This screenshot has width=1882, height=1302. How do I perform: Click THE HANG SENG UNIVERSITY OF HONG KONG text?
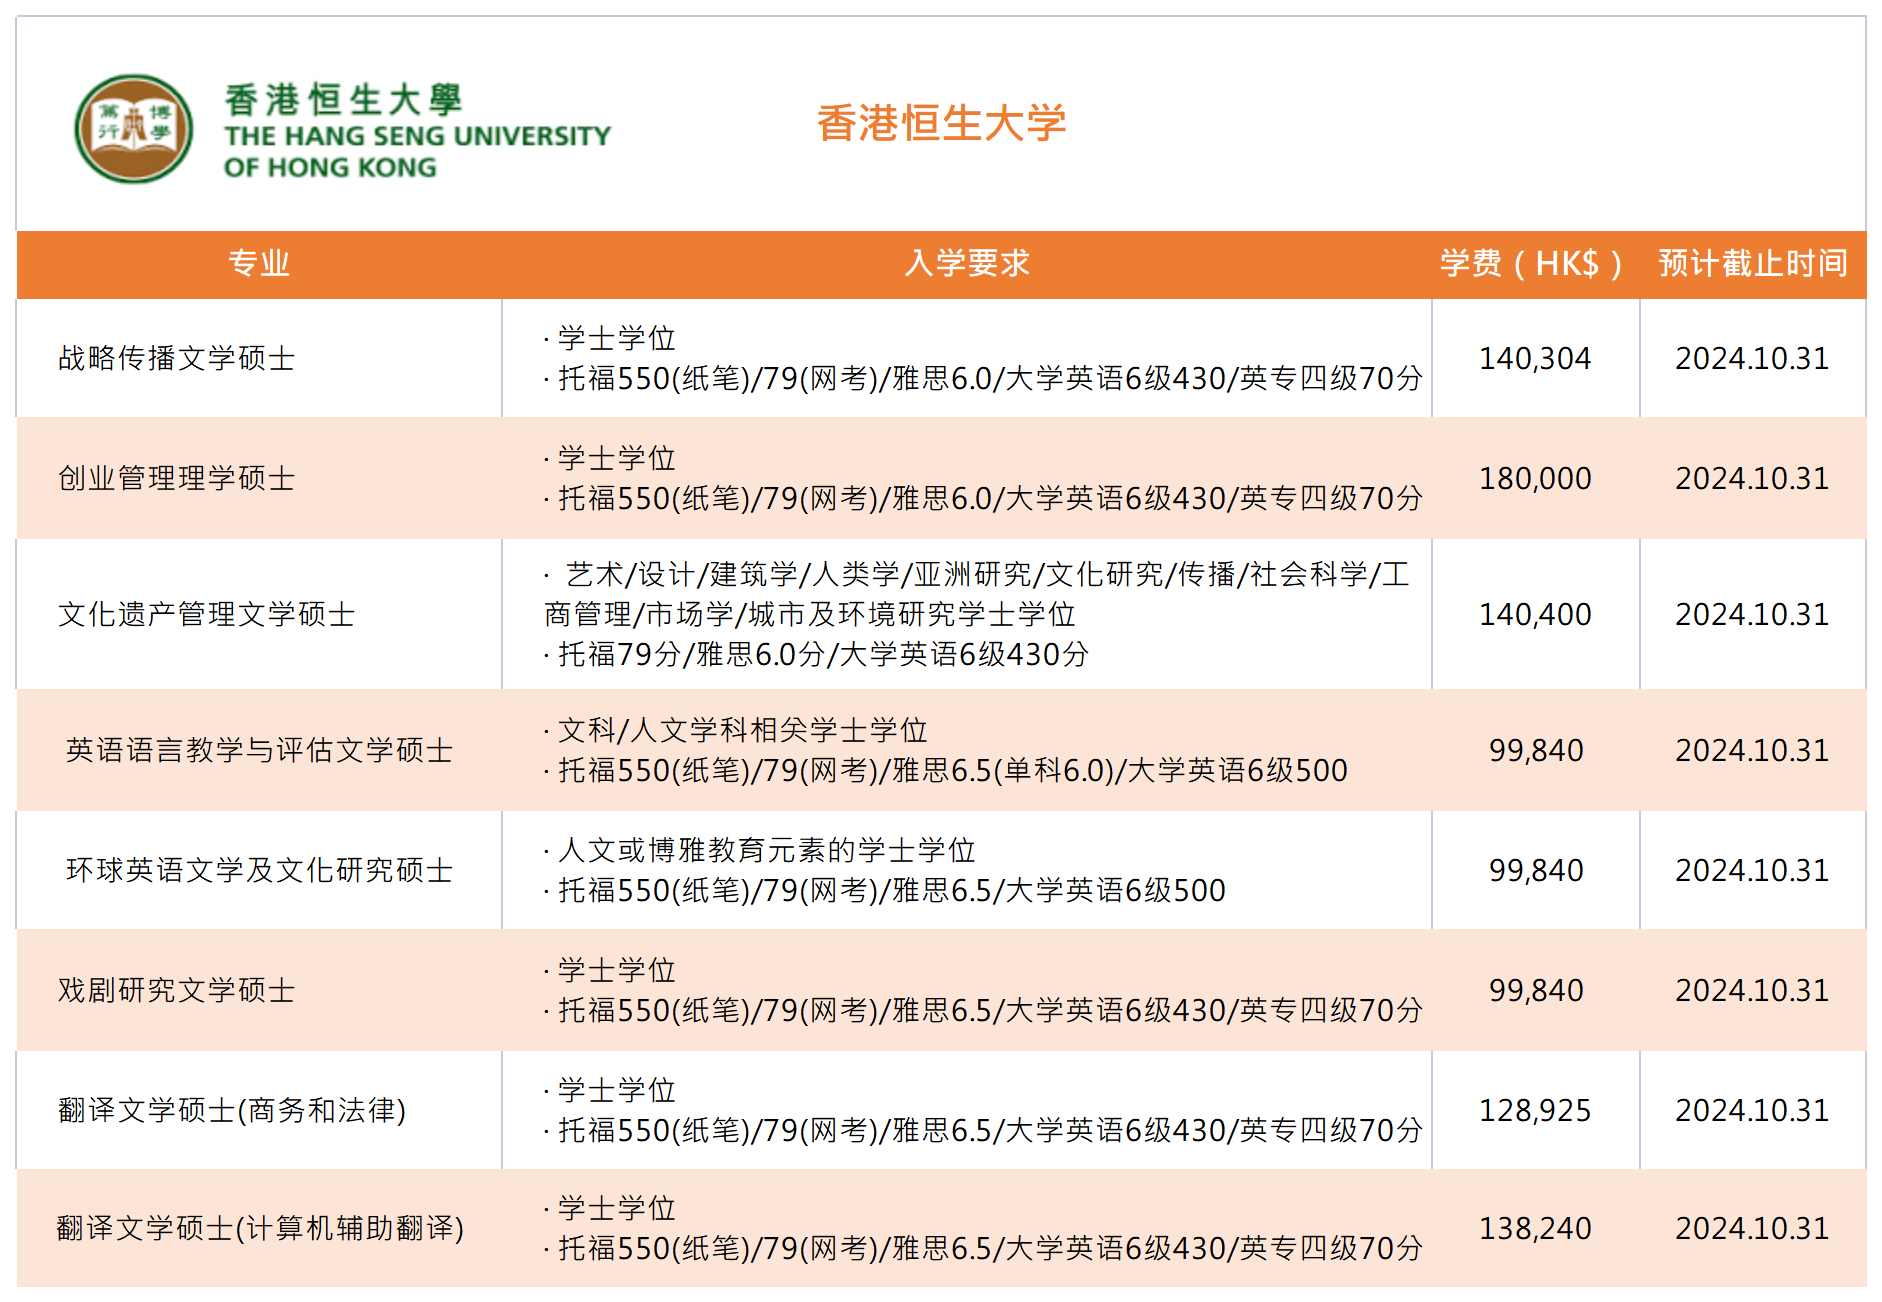(417, 151)
